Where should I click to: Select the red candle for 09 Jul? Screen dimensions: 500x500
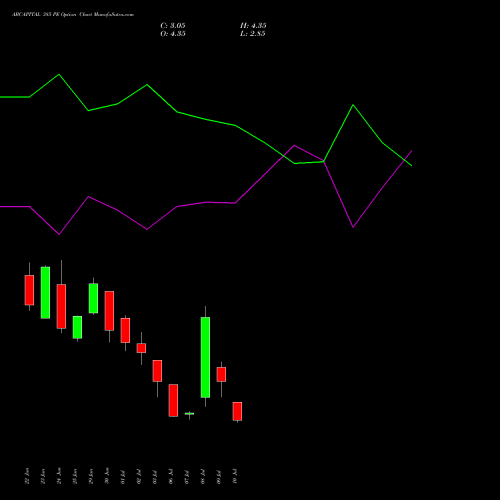[x=221, y=374]
